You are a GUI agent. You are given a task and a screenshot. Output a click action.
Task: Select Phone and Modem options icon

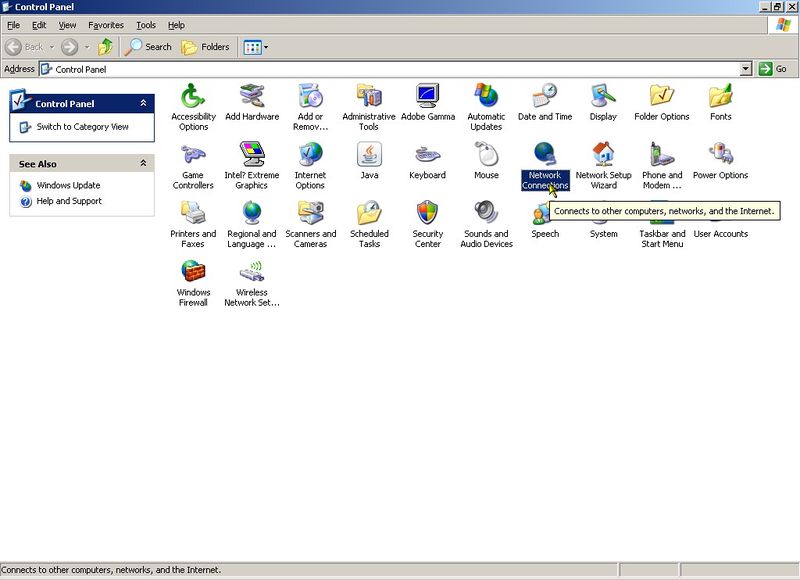[x=662, y=155]
